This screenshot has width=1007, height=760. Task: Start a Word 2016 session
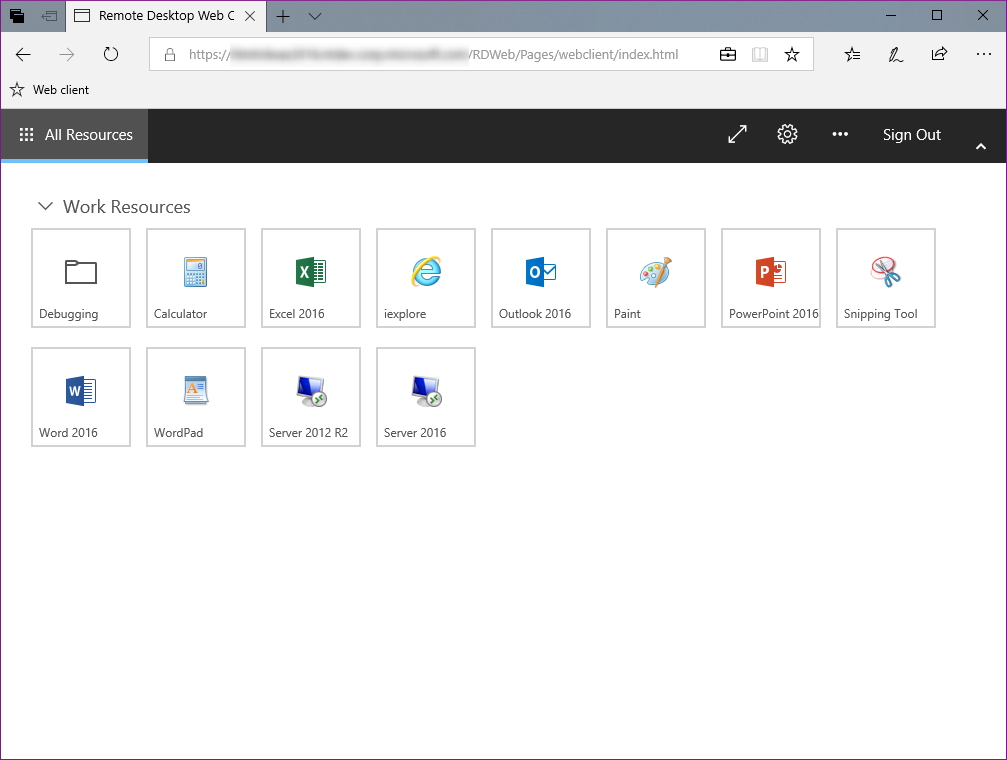pos(80,396)
